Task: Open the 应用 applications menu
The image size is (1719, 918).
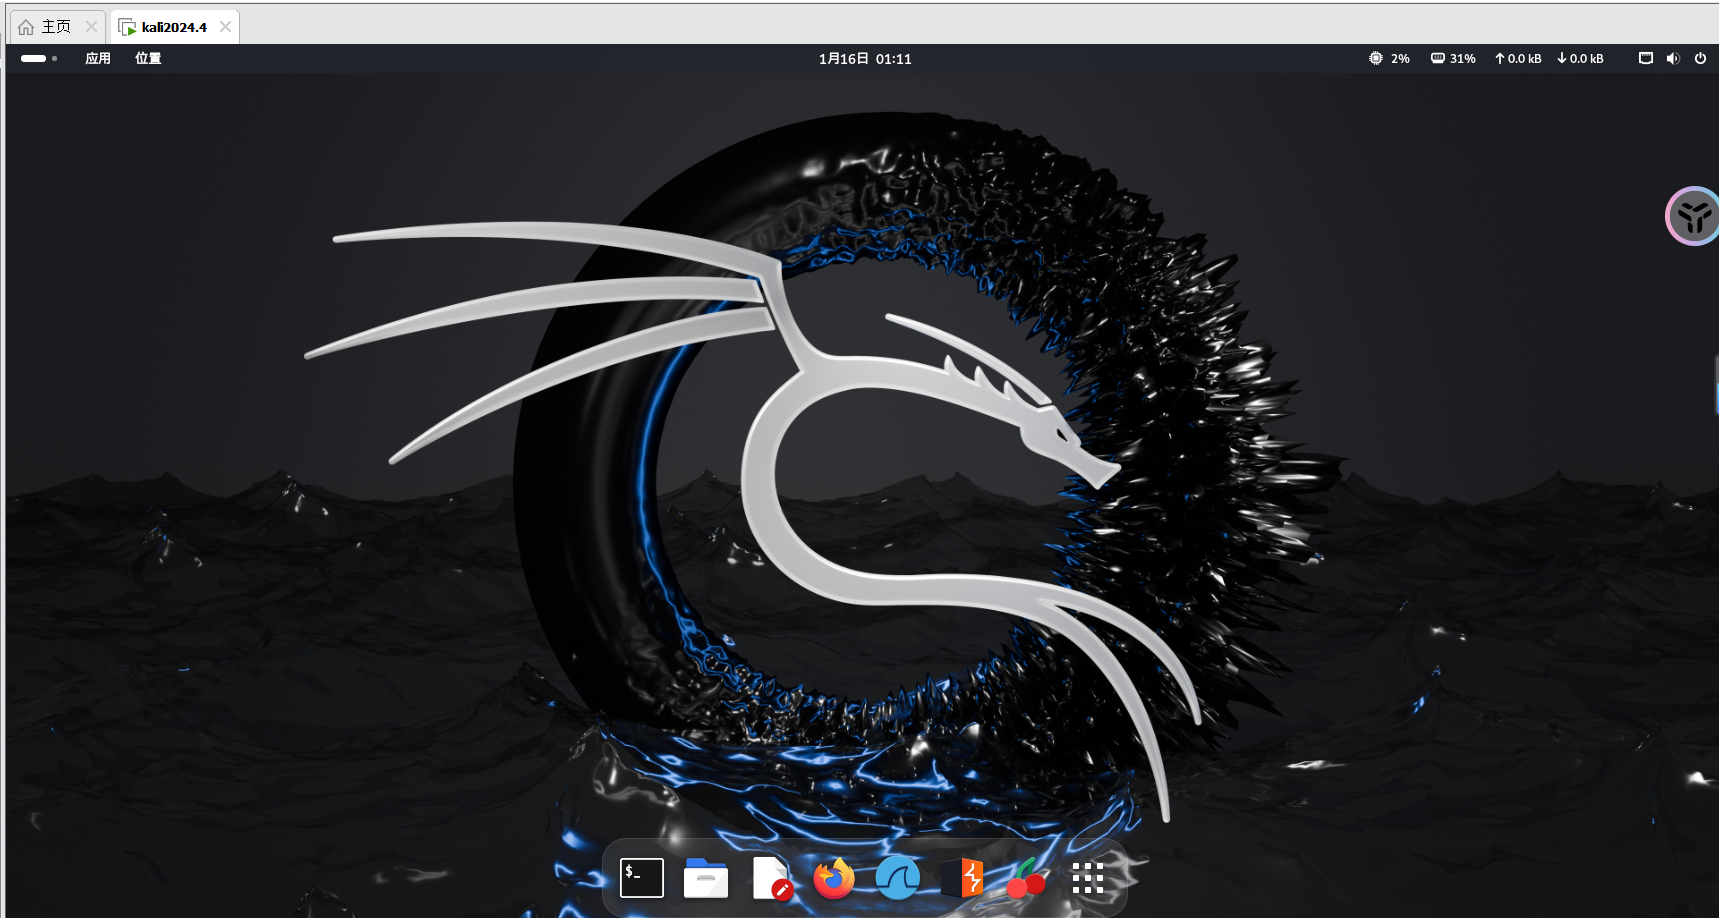Action: tap(98, 58)
